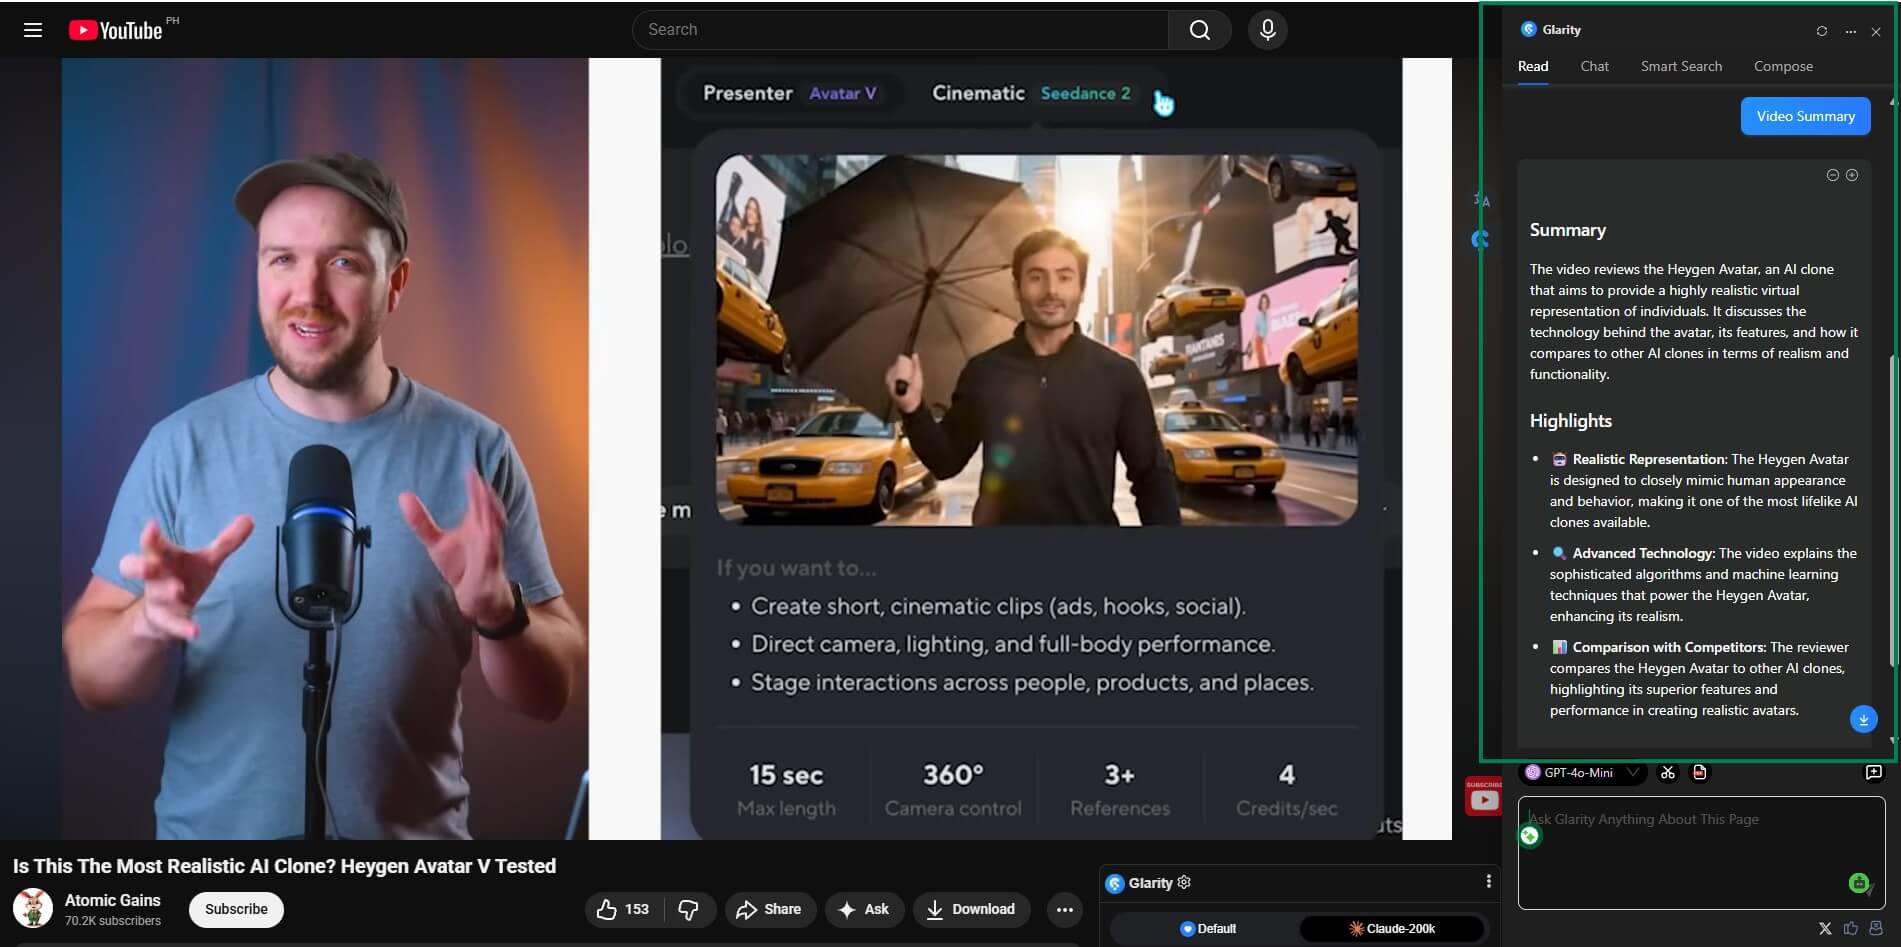Screen dimensions: 1901x947
Task: Click the Share button under the video
Action: [769, 909]
